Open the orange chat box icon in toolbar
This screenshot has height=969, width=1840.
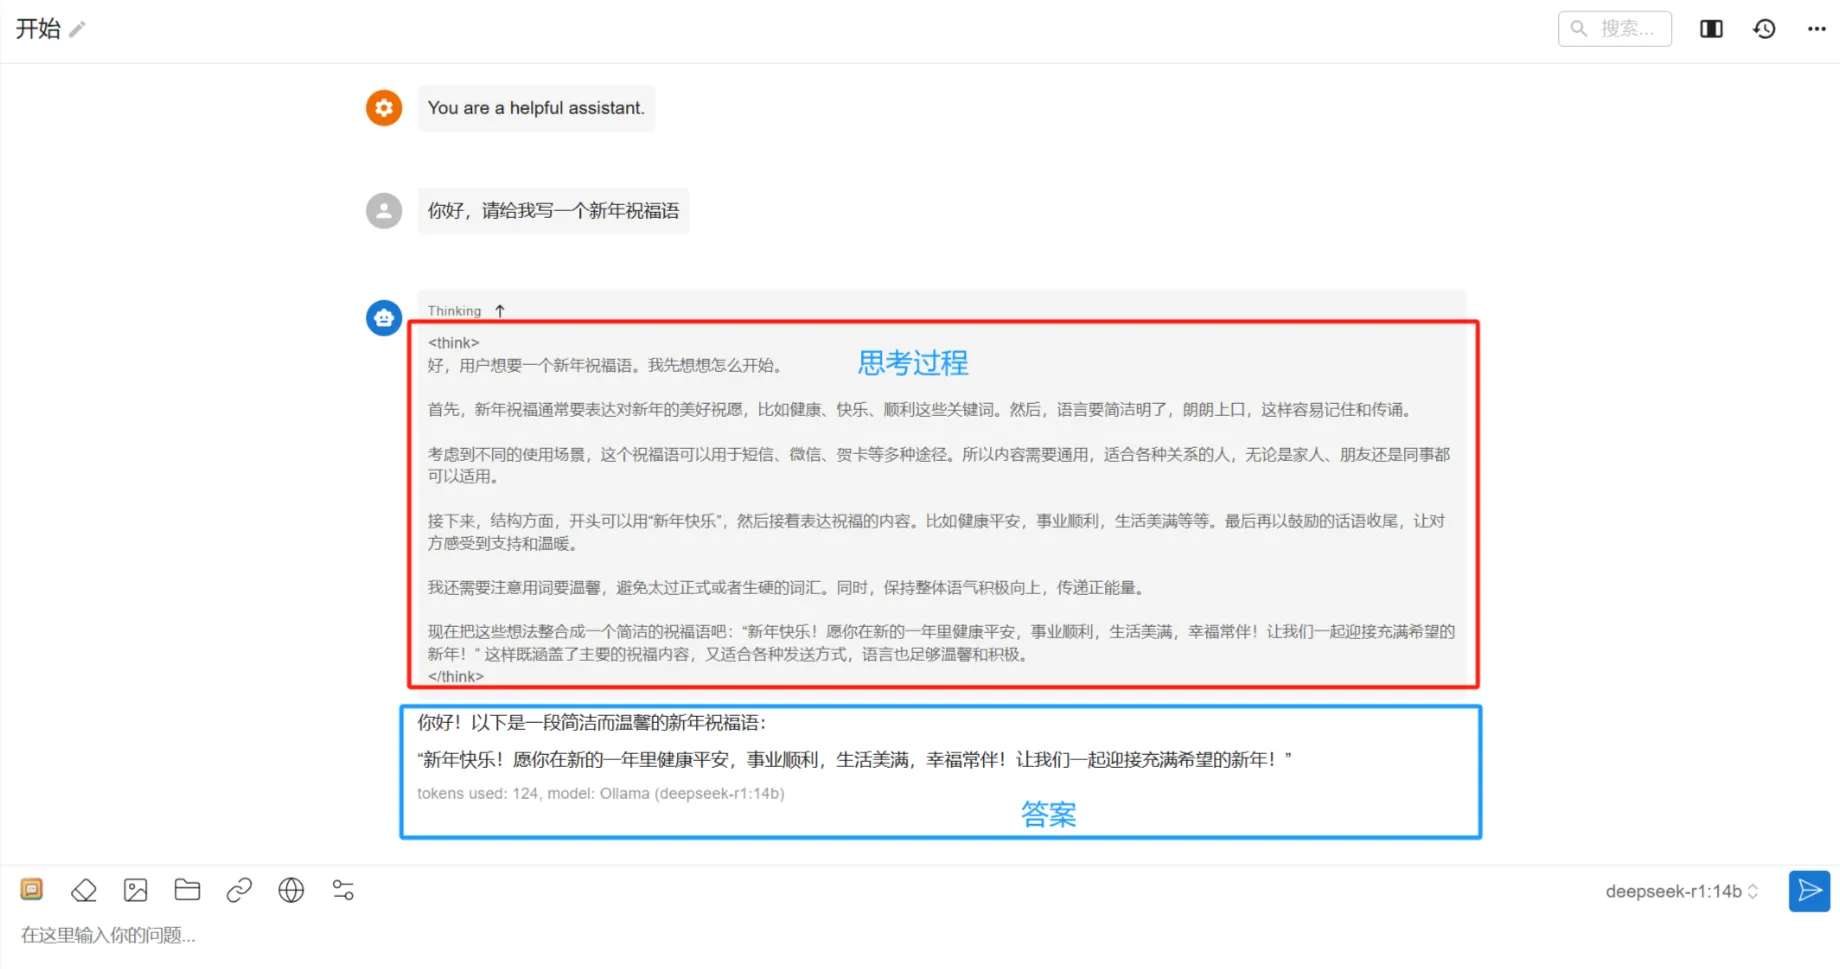point(32,889)
